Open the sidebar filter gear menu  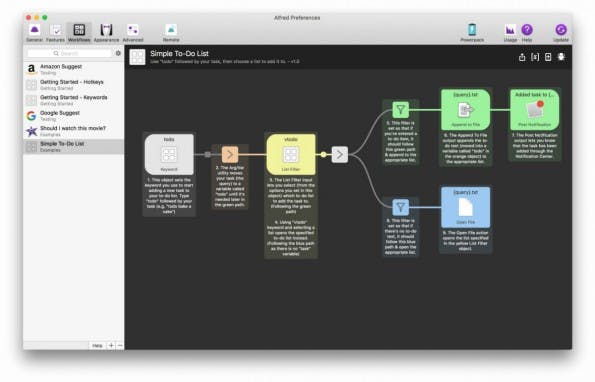[118, 53]
